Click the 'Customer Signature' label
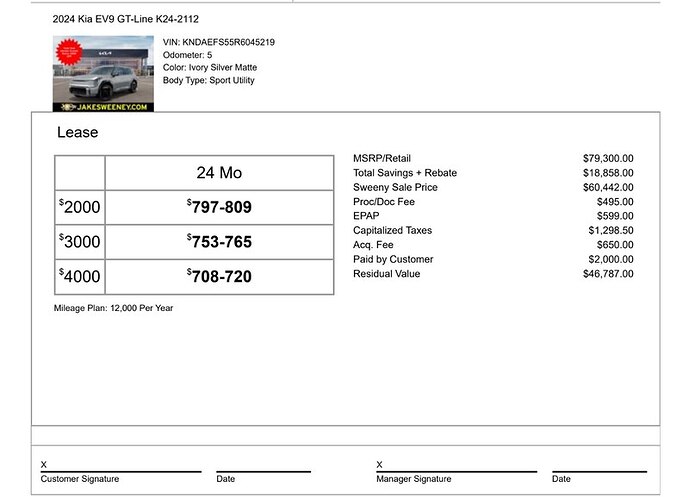Screen dimensions: 689x499 click(80, 479)
